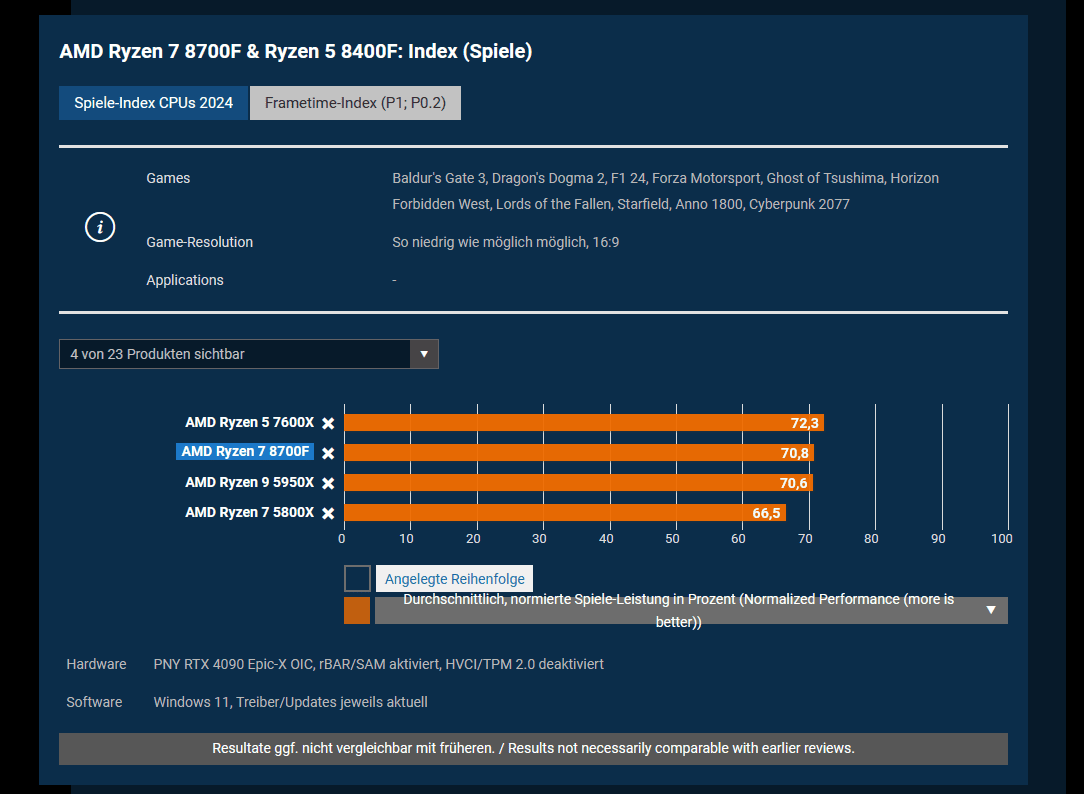The image size is (1084, 794).
Task: Click the So niedrig wie möglich text
Action: point(505,242)
